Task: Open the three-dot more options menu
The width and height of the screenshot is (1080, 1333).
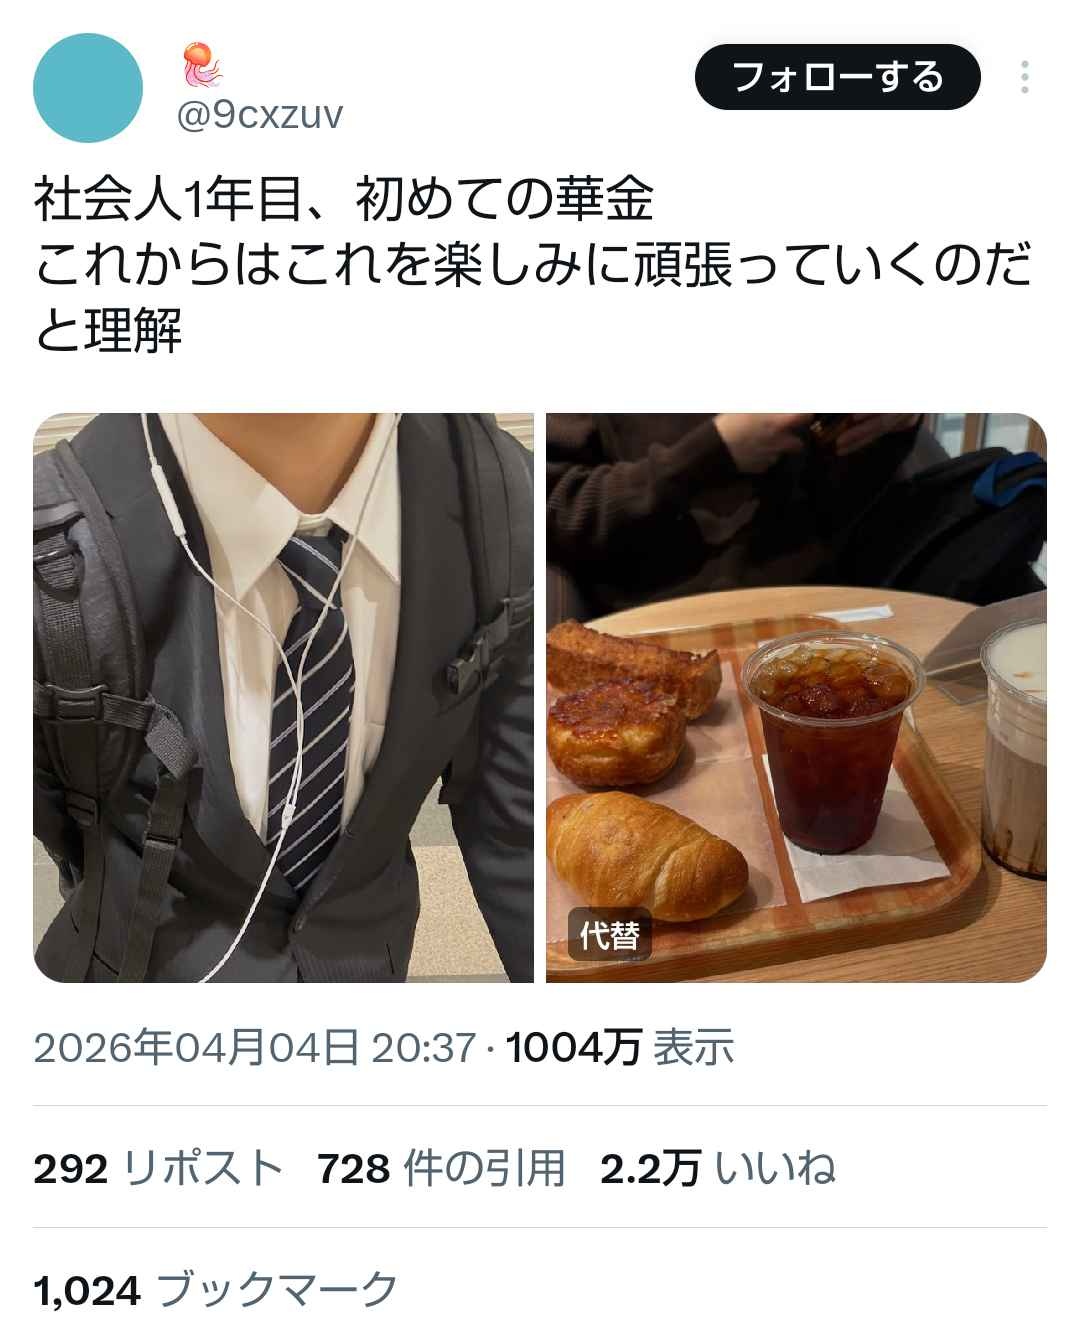Action: click(1024, 77)
